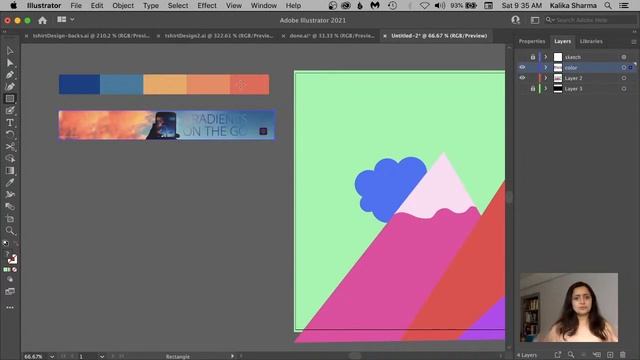Expand the sketch layer

pos(546,57)
